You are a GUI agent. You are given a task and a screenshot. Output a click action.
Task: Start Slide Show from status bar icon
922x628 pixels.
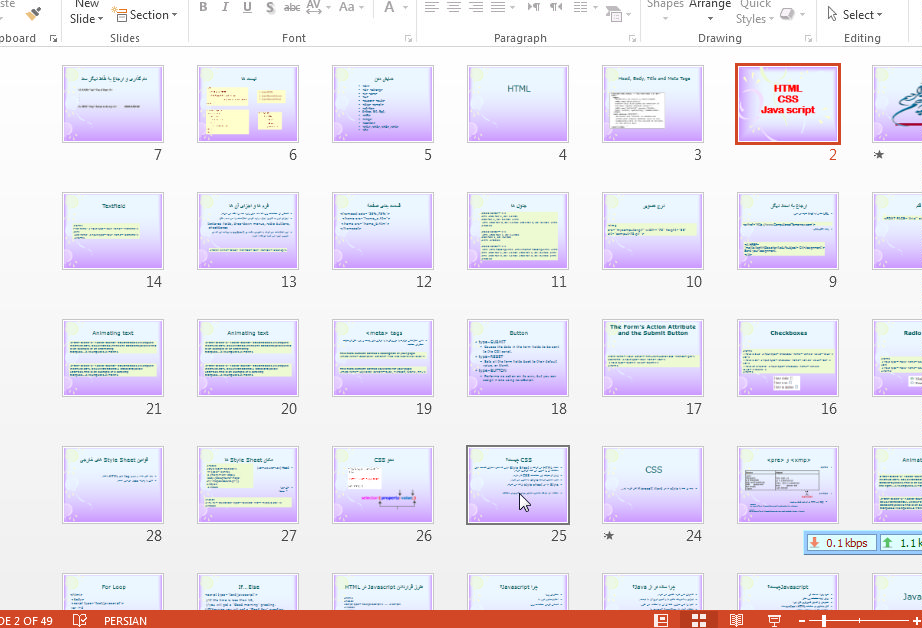coord(773,620)
